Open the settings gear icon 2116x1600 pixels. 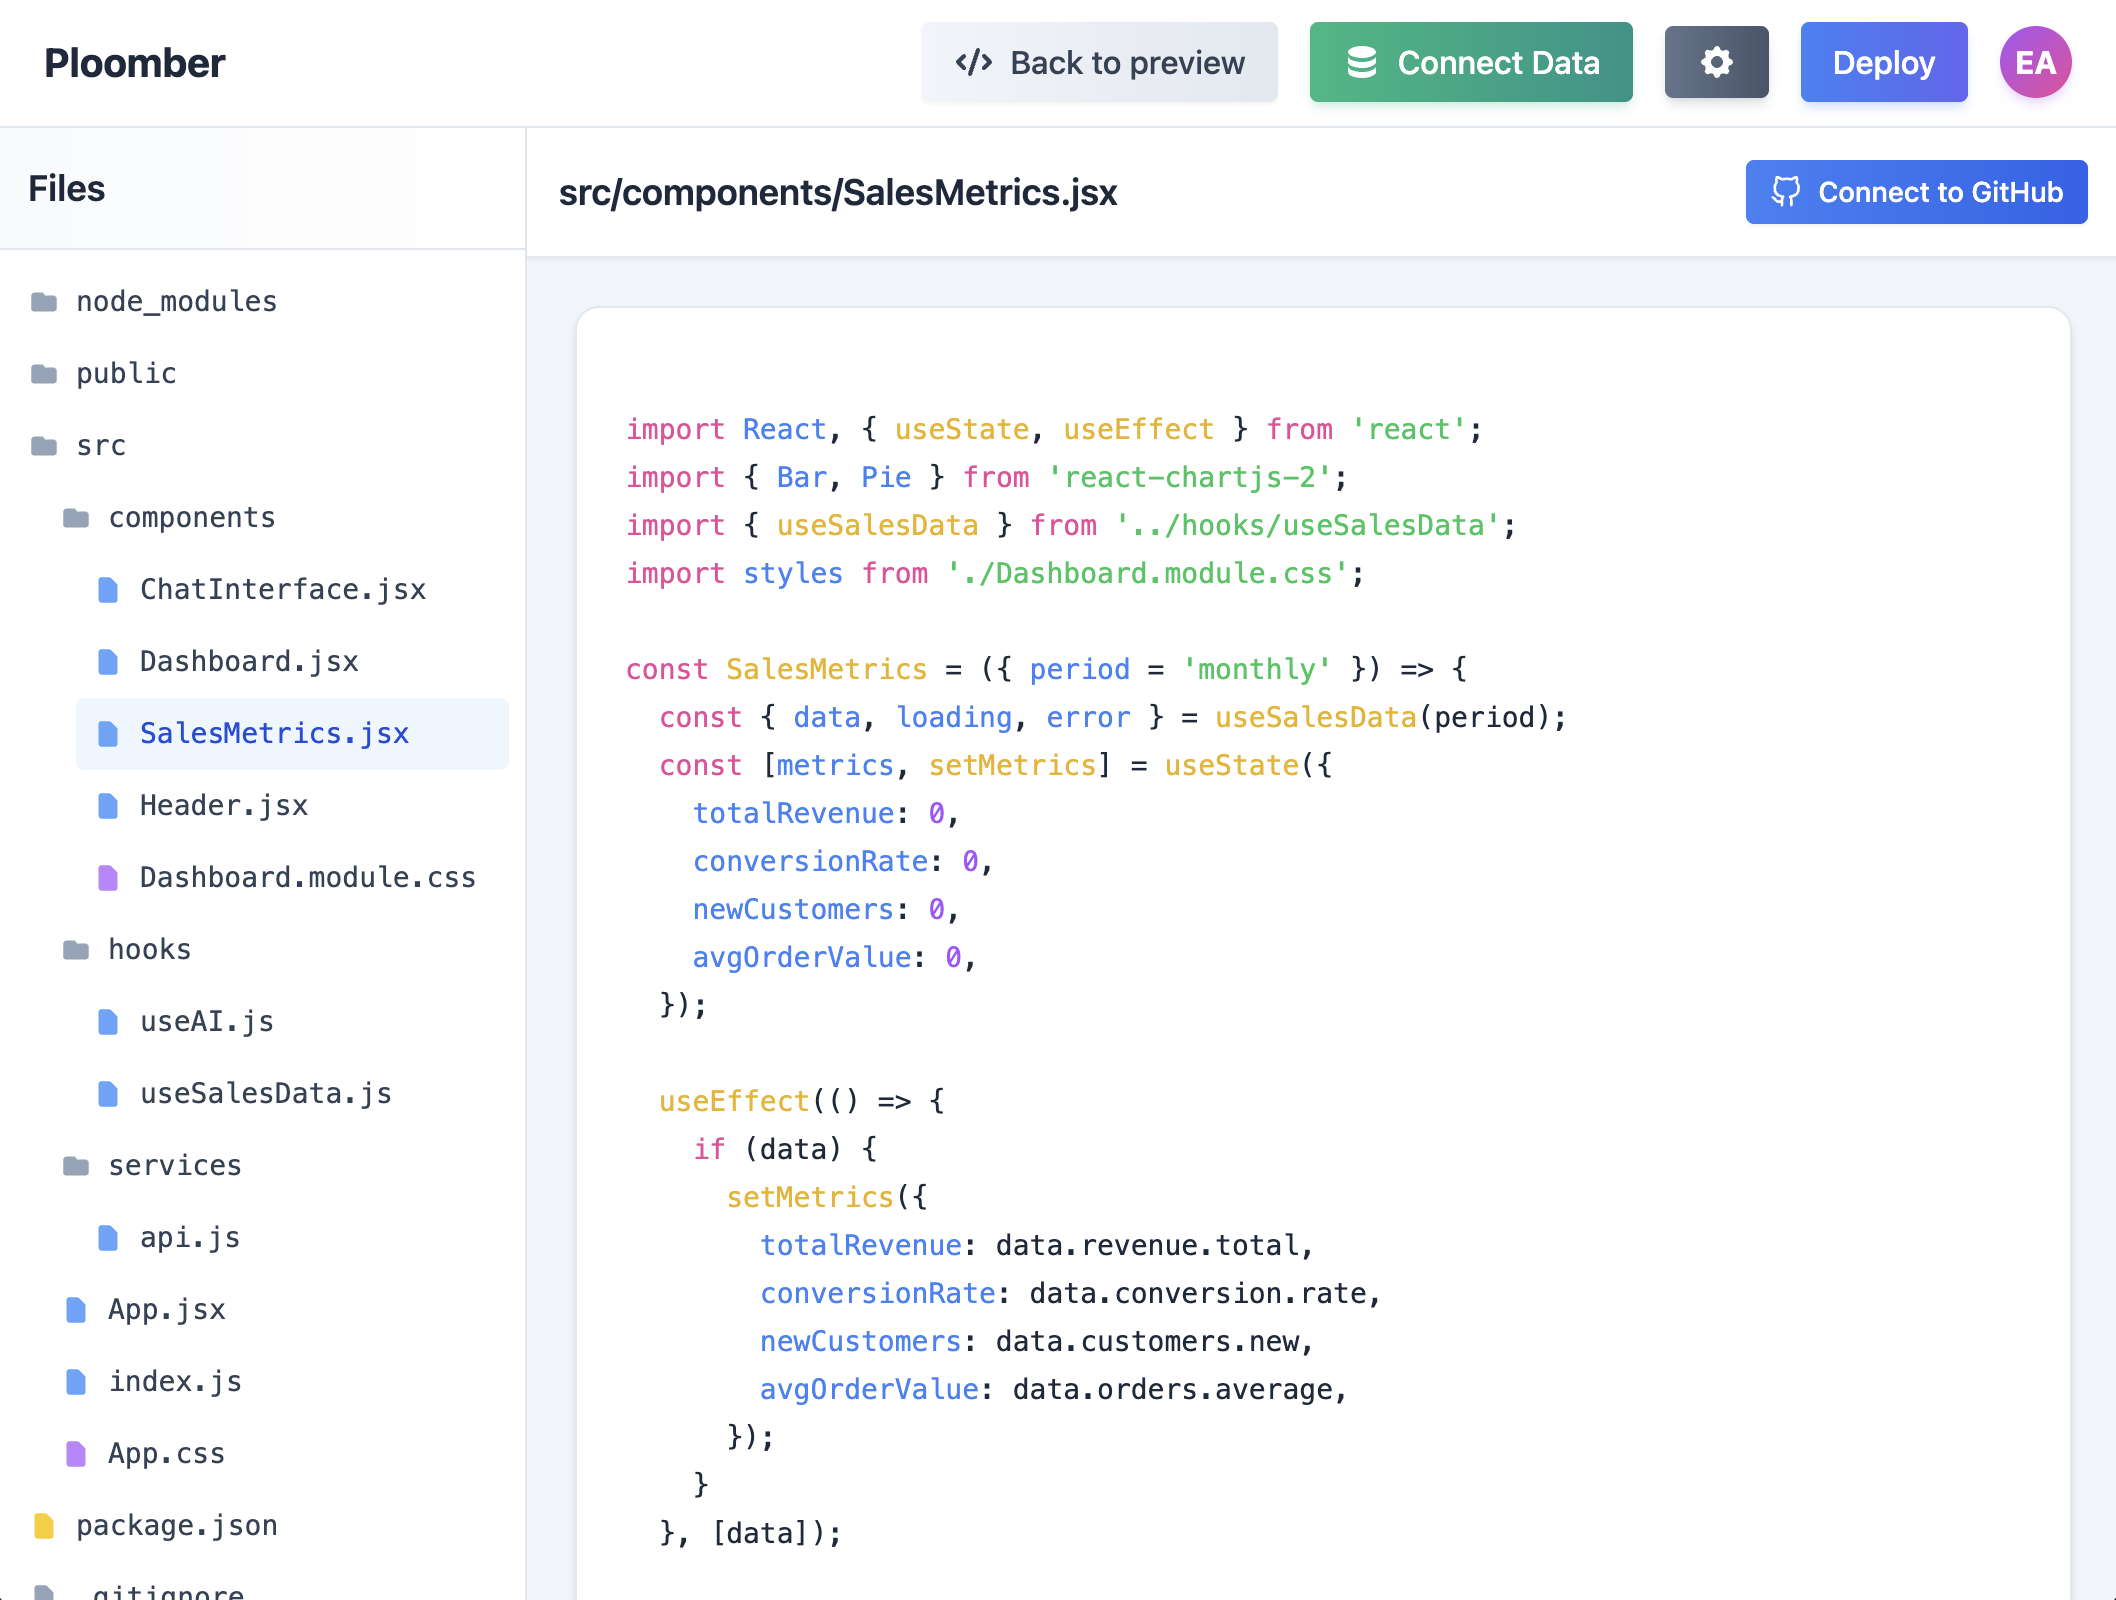pyautogui.click(x=1716, y=62)
